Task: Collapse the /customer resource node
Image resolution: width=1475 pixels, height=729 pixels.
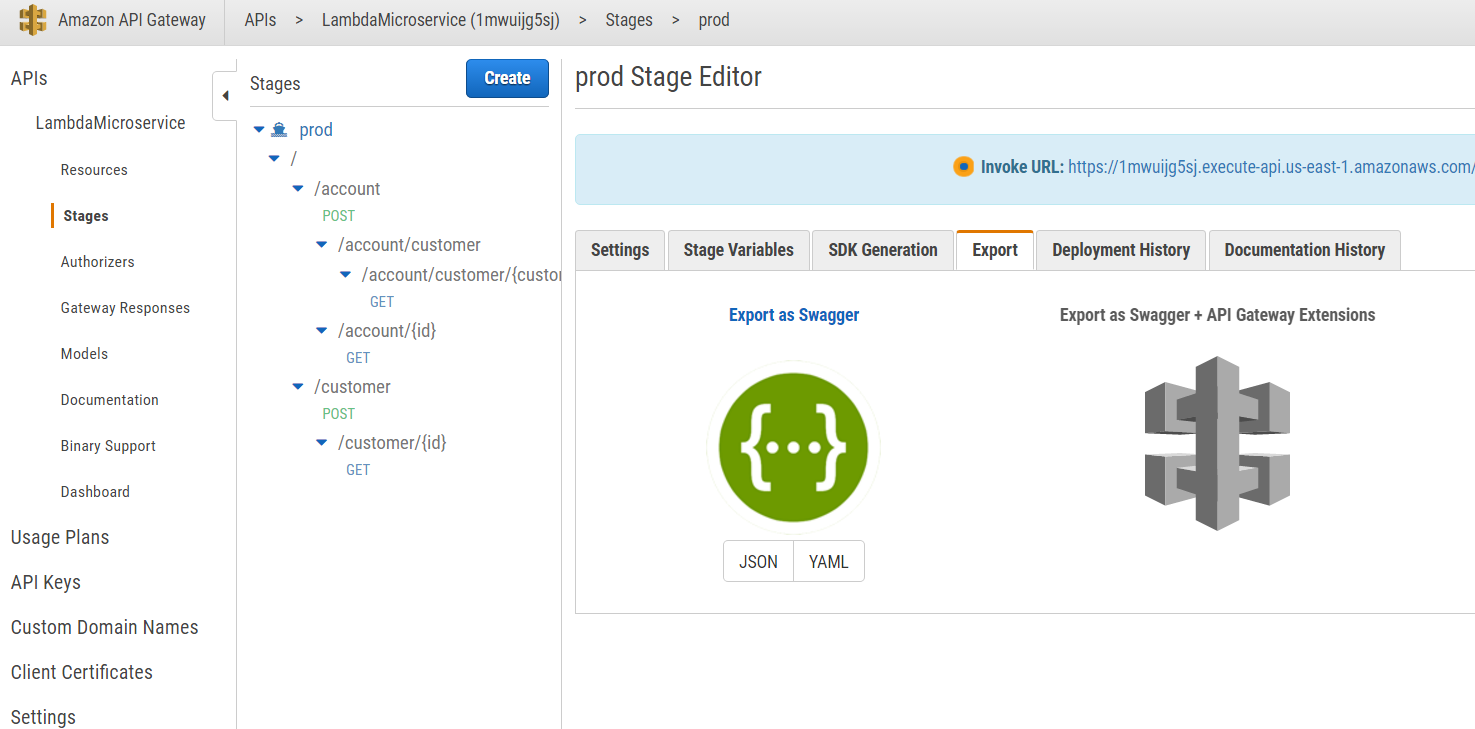Action: (x=297, y=386)
